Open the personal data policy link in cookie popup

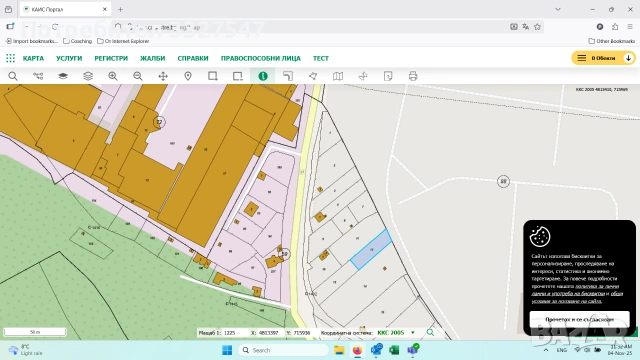coord(575,290)
